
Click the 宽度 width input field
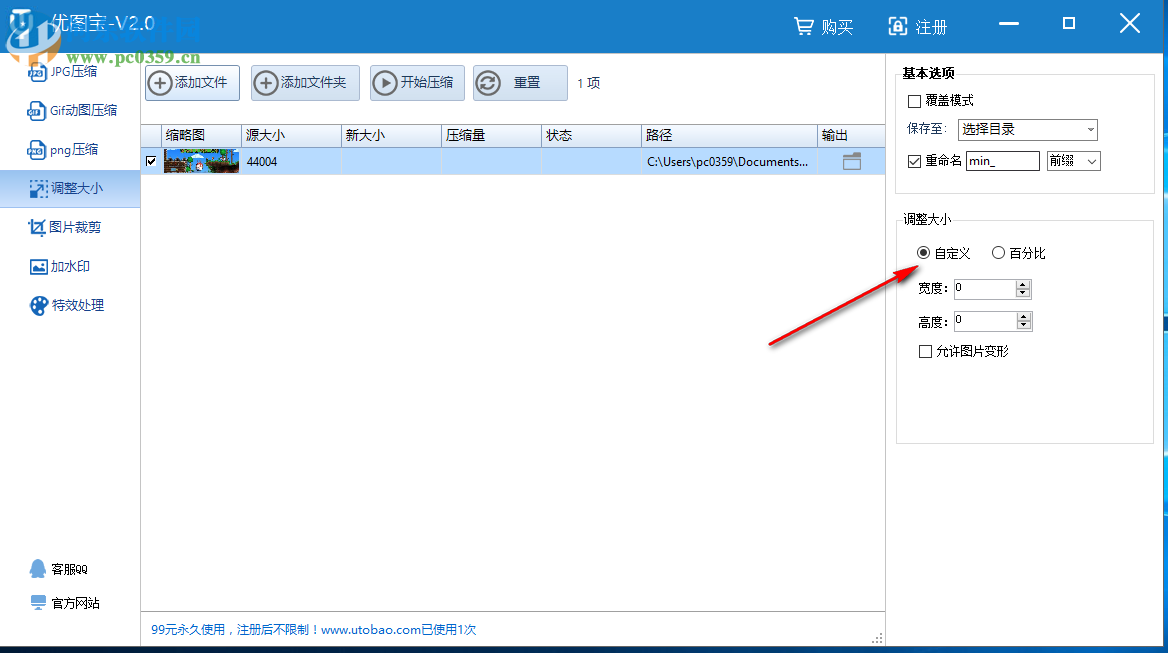(985, 288)
